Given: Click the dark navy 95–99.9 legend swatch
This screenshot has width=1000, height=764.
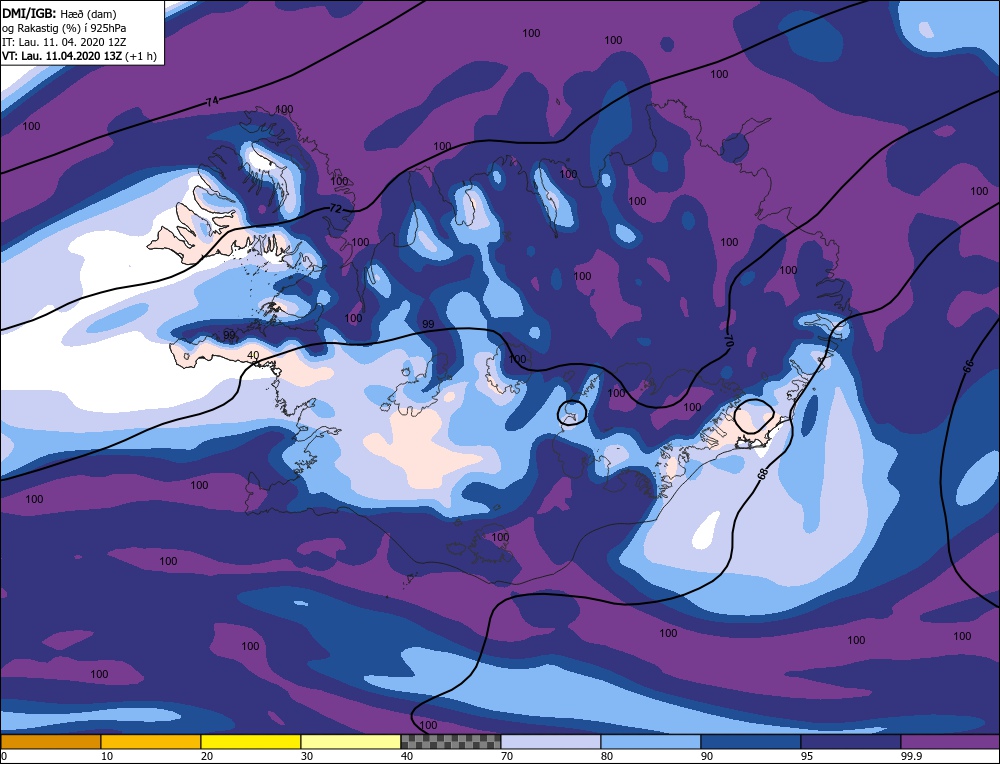Looking at the screenshot, I should [851, 742].
